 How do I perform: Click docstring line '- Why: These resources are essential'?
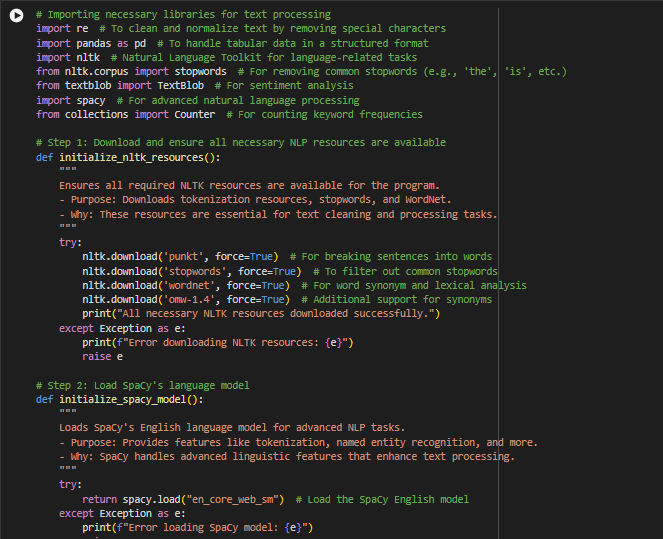tap(278, 214)
